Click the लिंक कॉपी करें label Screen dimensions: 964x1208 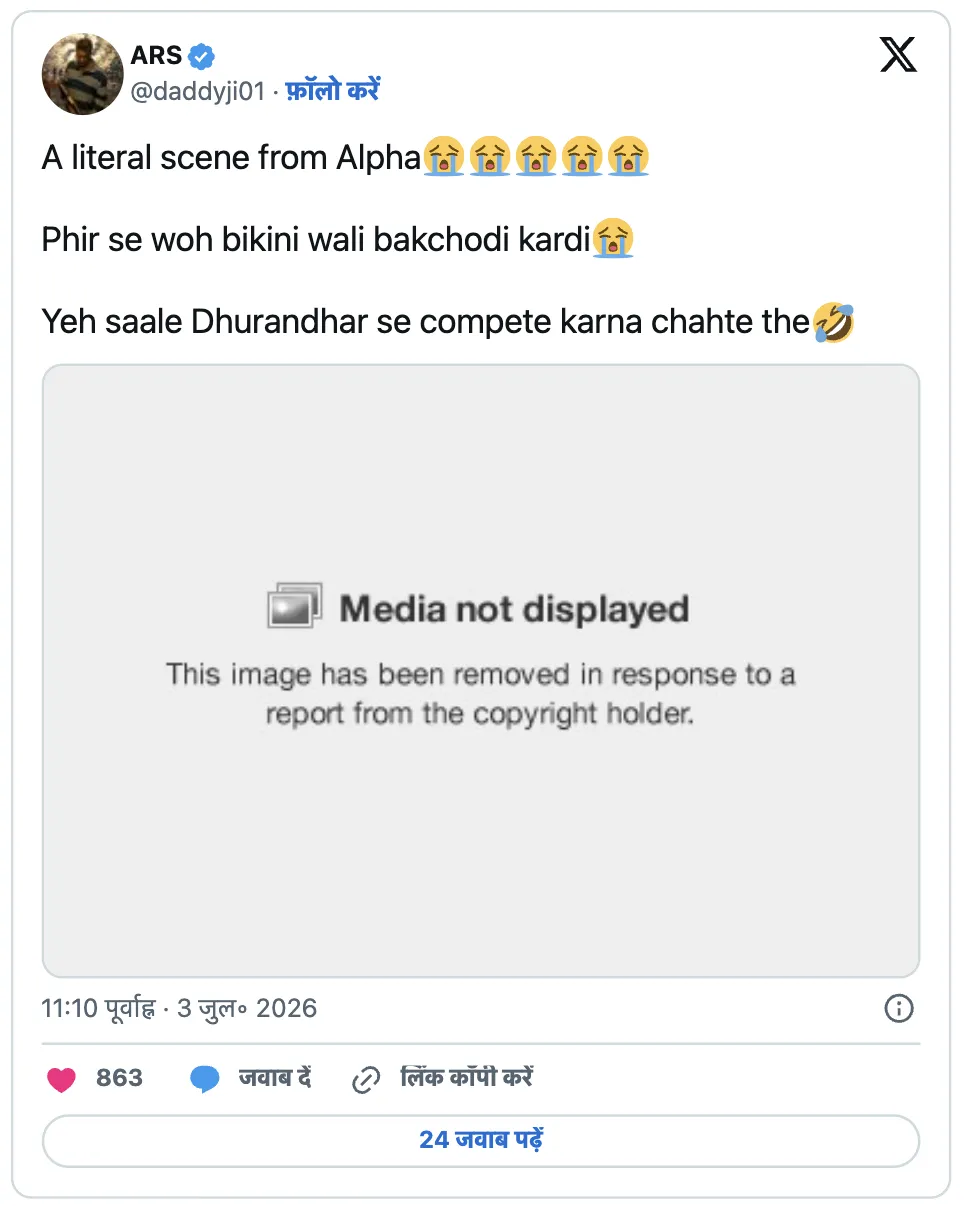[466, 1078]
